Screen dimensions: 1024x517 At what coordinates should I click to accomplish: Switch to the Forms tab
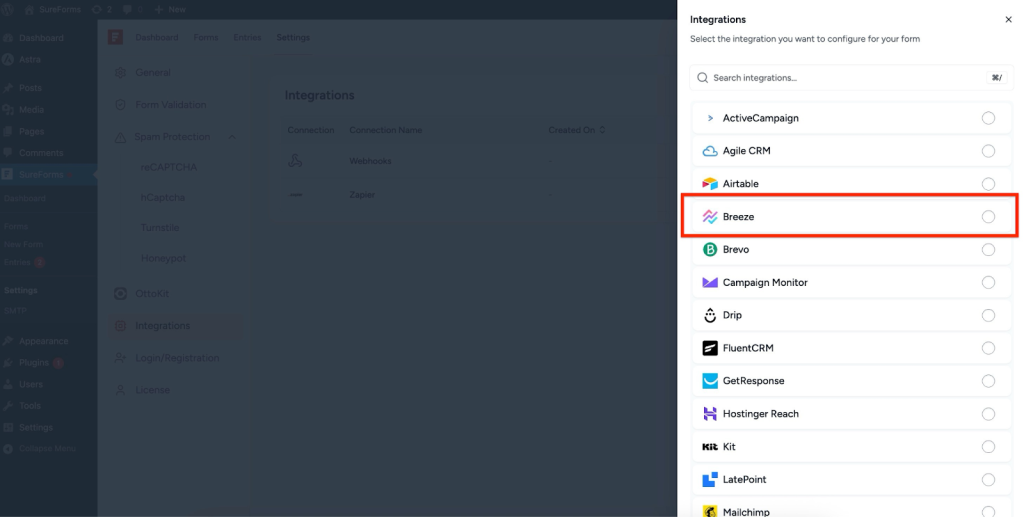(x=206, y=37)
